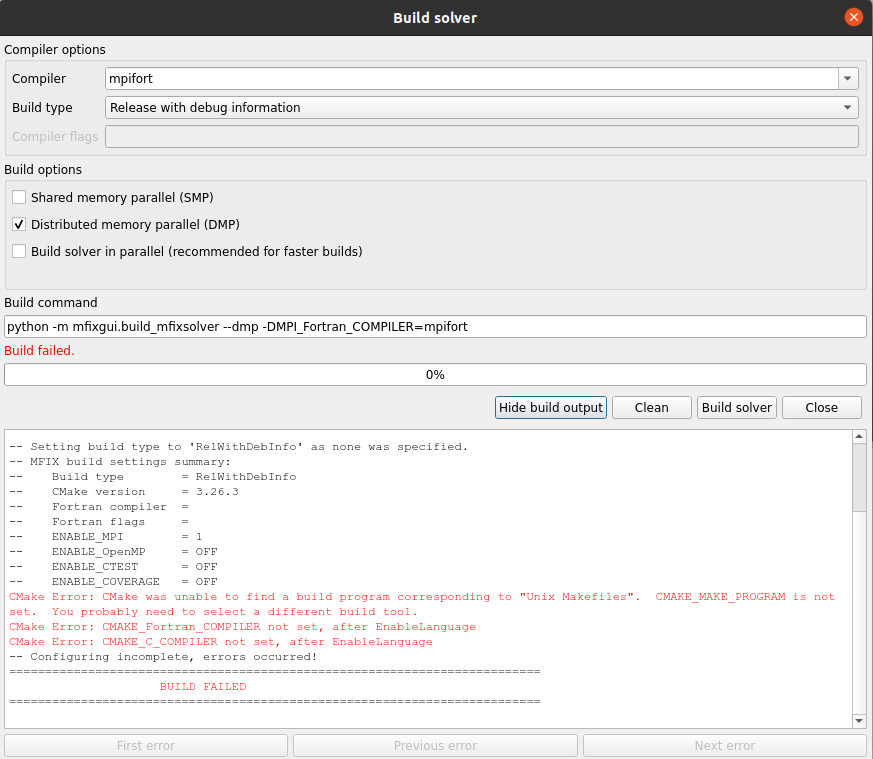
Task: Click the 'ENABLE_MPI = 1' output line
Action: click(106, 537)
